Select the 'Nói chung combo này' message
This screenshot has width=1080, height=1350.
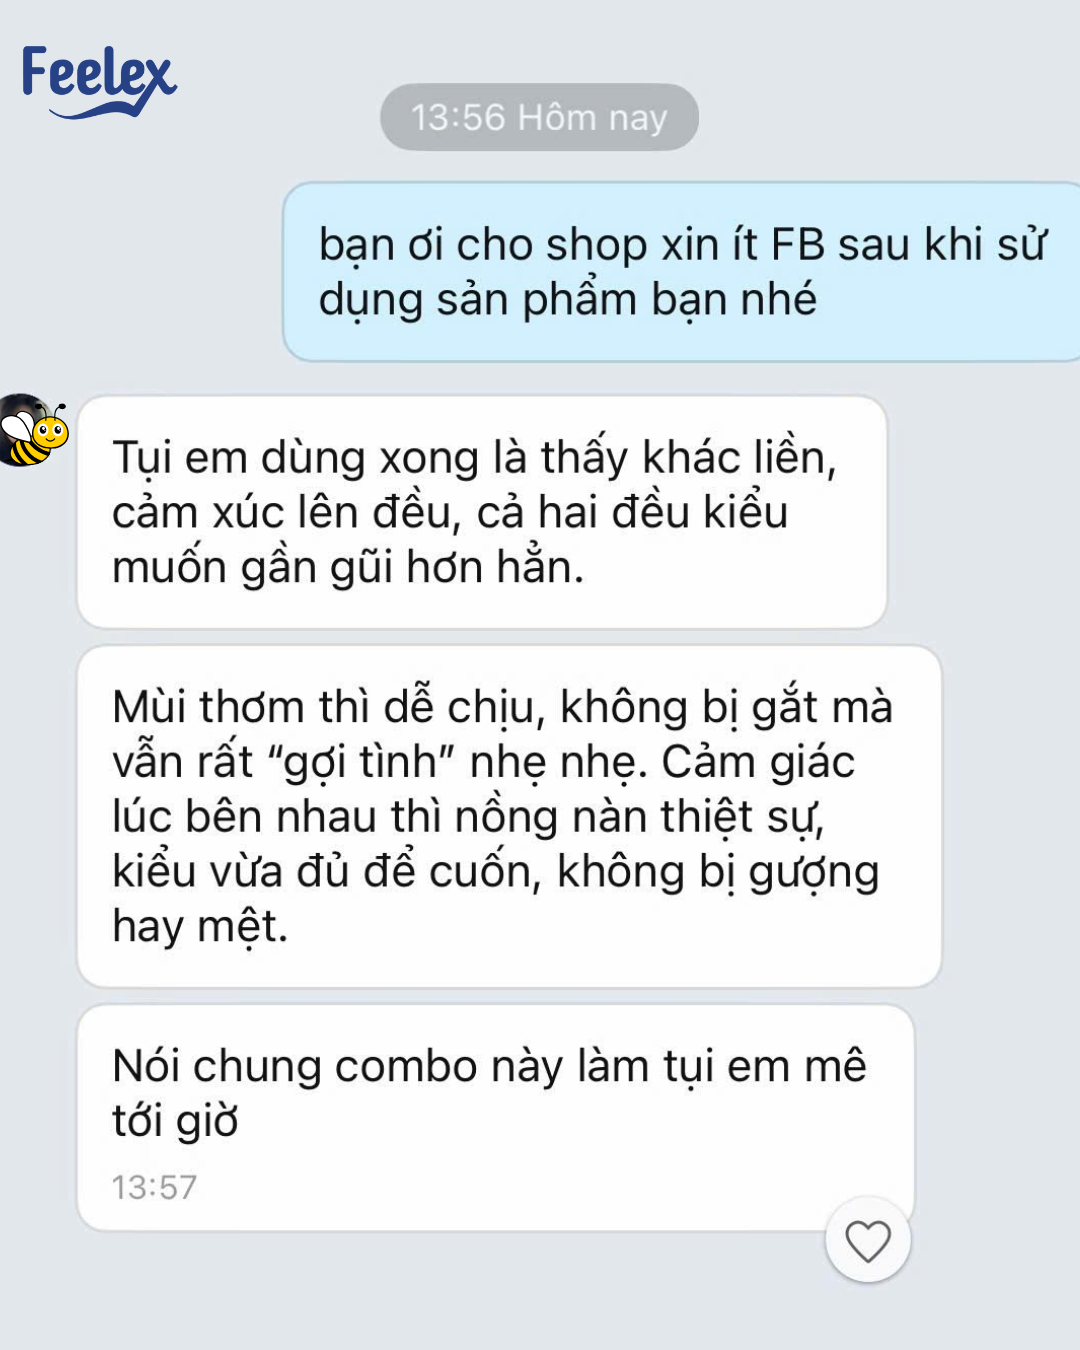pos(496,1118)
